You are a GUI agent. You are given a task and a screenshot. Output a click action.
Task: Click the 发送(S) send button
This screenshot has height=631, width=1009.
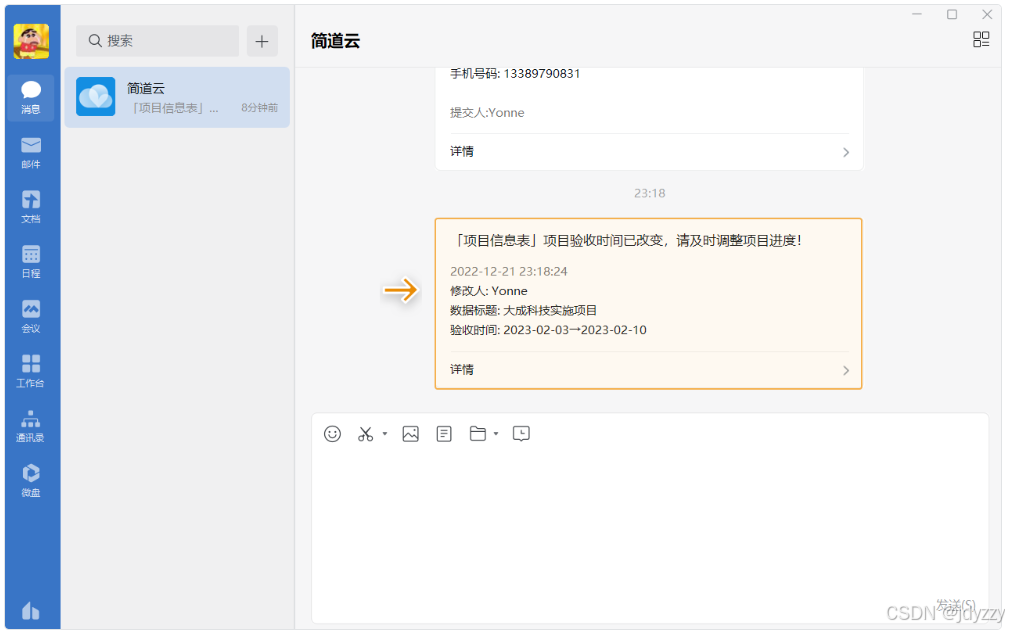[956, 605]
